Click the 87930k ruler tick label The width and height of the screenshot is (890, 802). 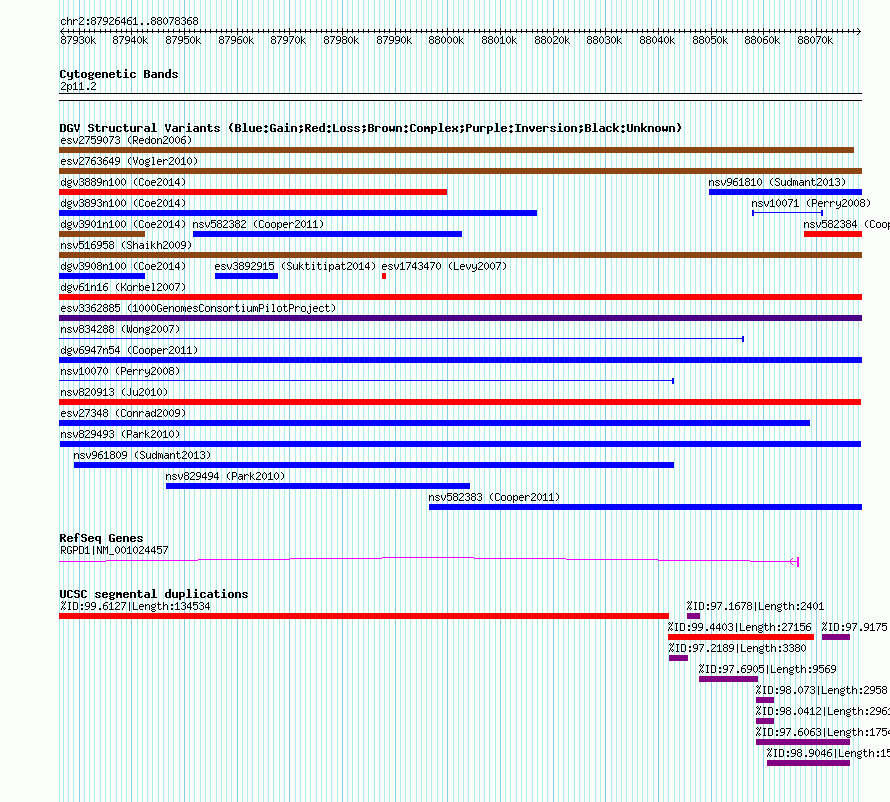[78, 40]
